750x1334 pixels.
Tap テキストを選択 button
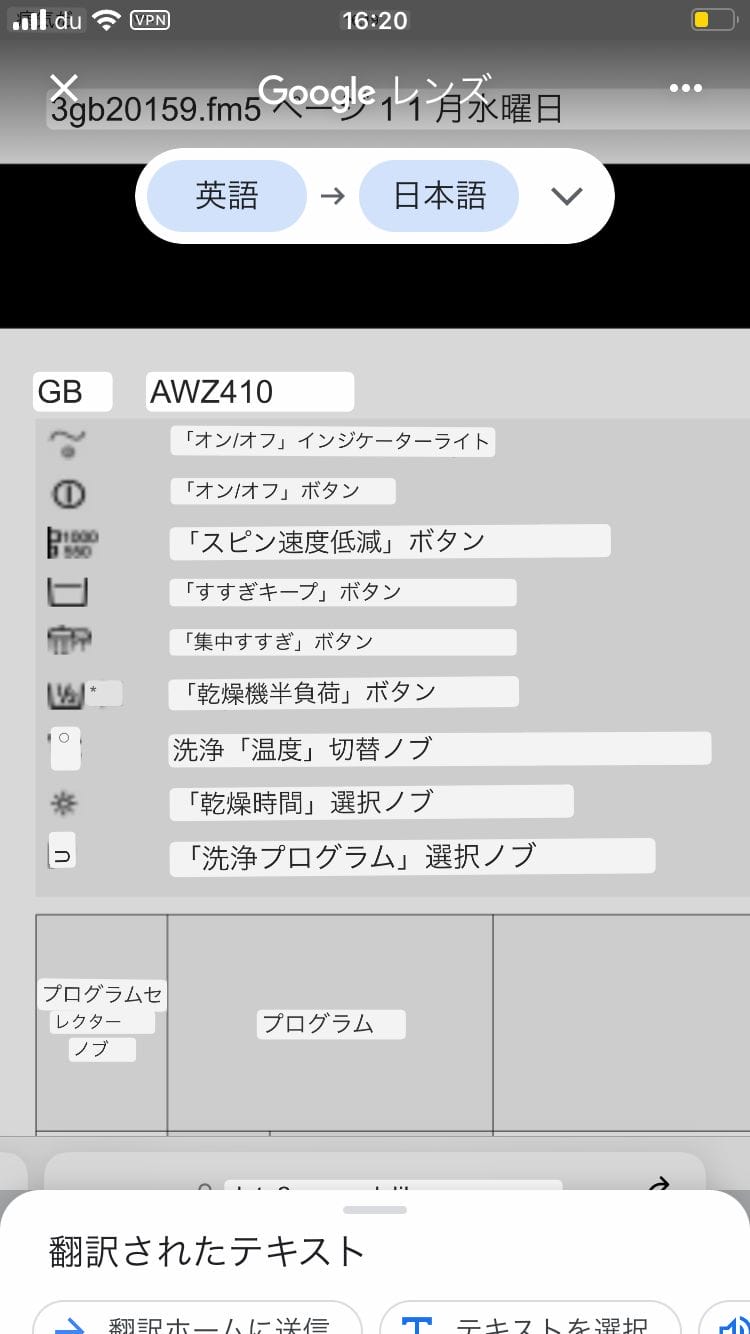[x=530, y=1318]
